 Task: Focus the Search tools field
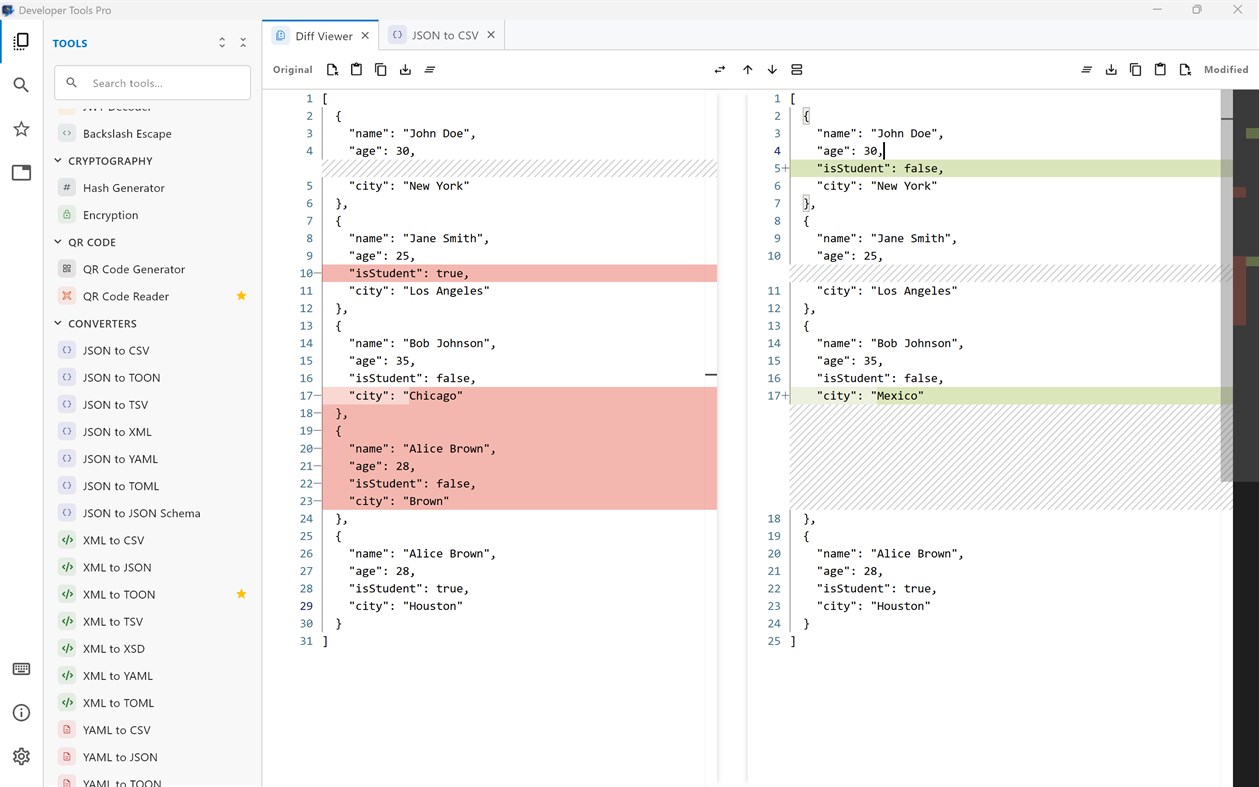tap(152, 83)
